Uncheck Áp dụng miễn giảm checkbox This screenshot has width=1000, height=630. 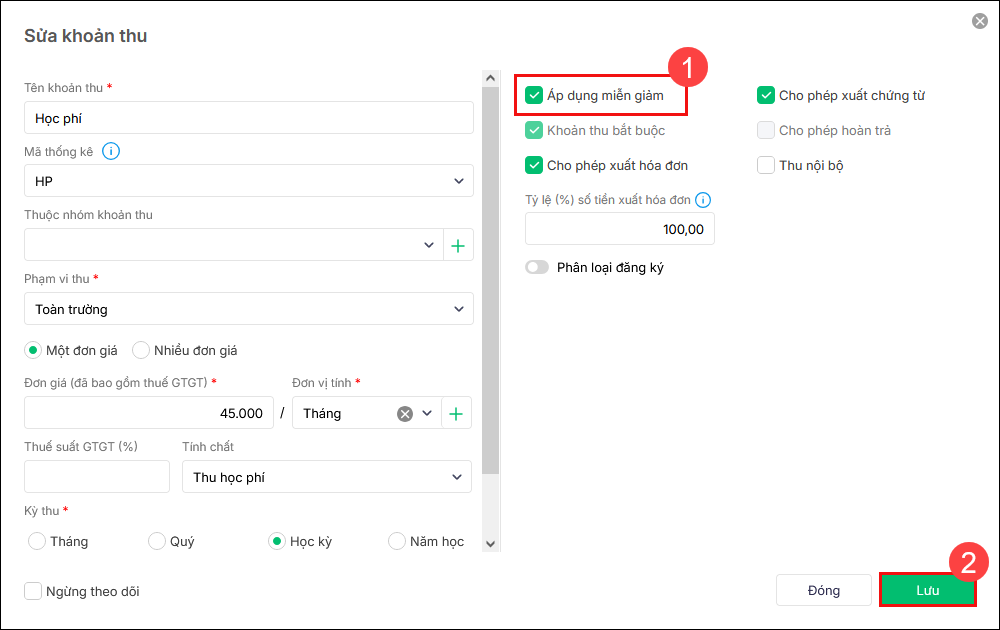[534, 96]
